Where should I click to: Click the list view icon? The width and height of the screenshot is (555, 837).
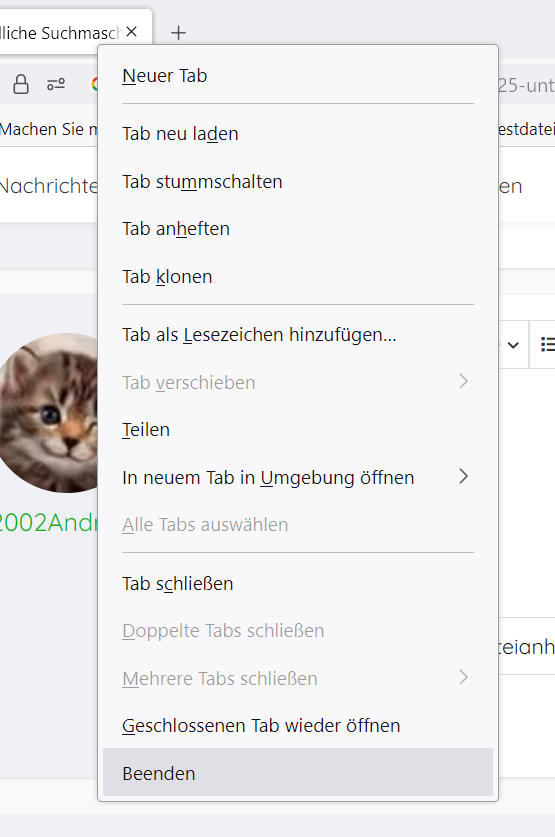[x=547, y=344]
